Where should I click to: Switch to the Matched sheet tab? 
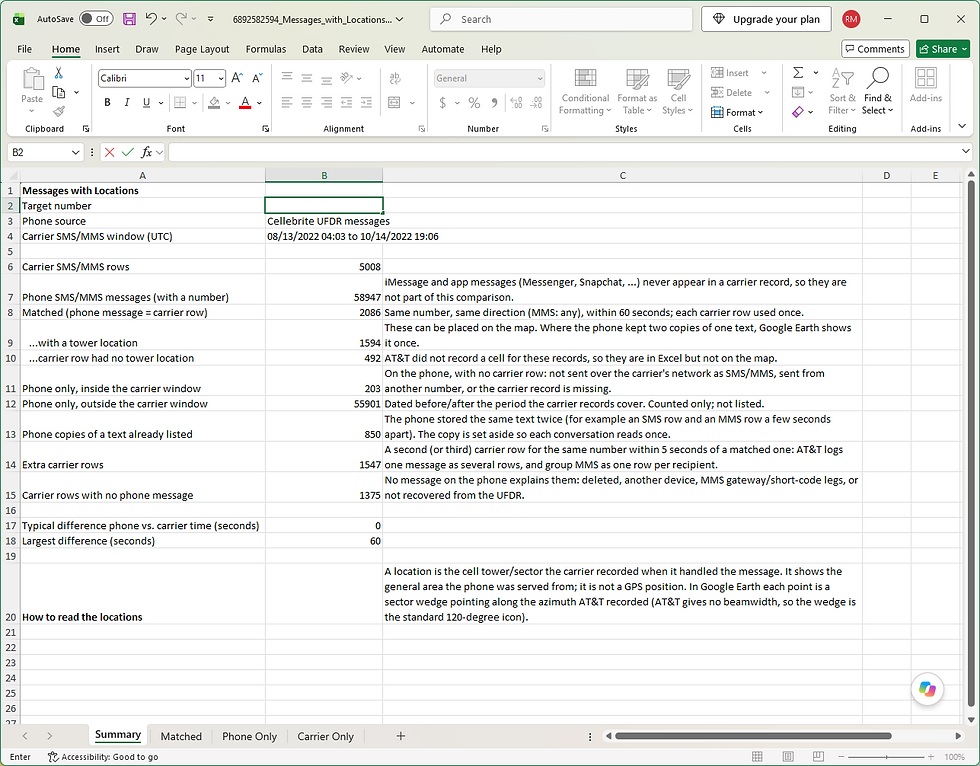[181, 737]
